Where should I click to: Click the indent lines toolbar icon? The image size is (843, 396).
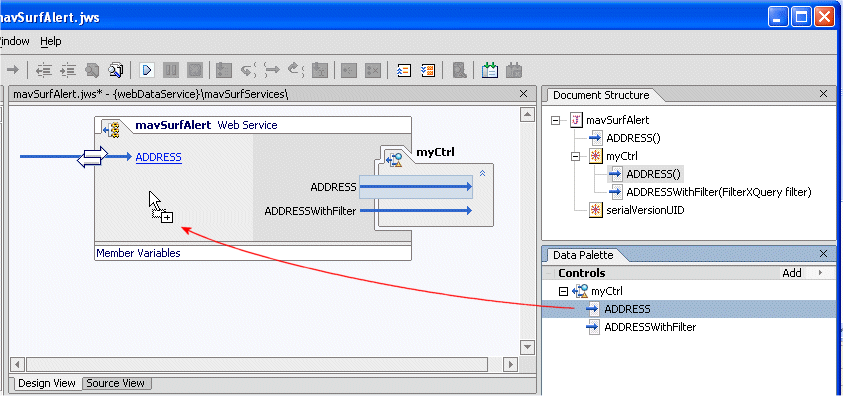(x=68, y=70)
